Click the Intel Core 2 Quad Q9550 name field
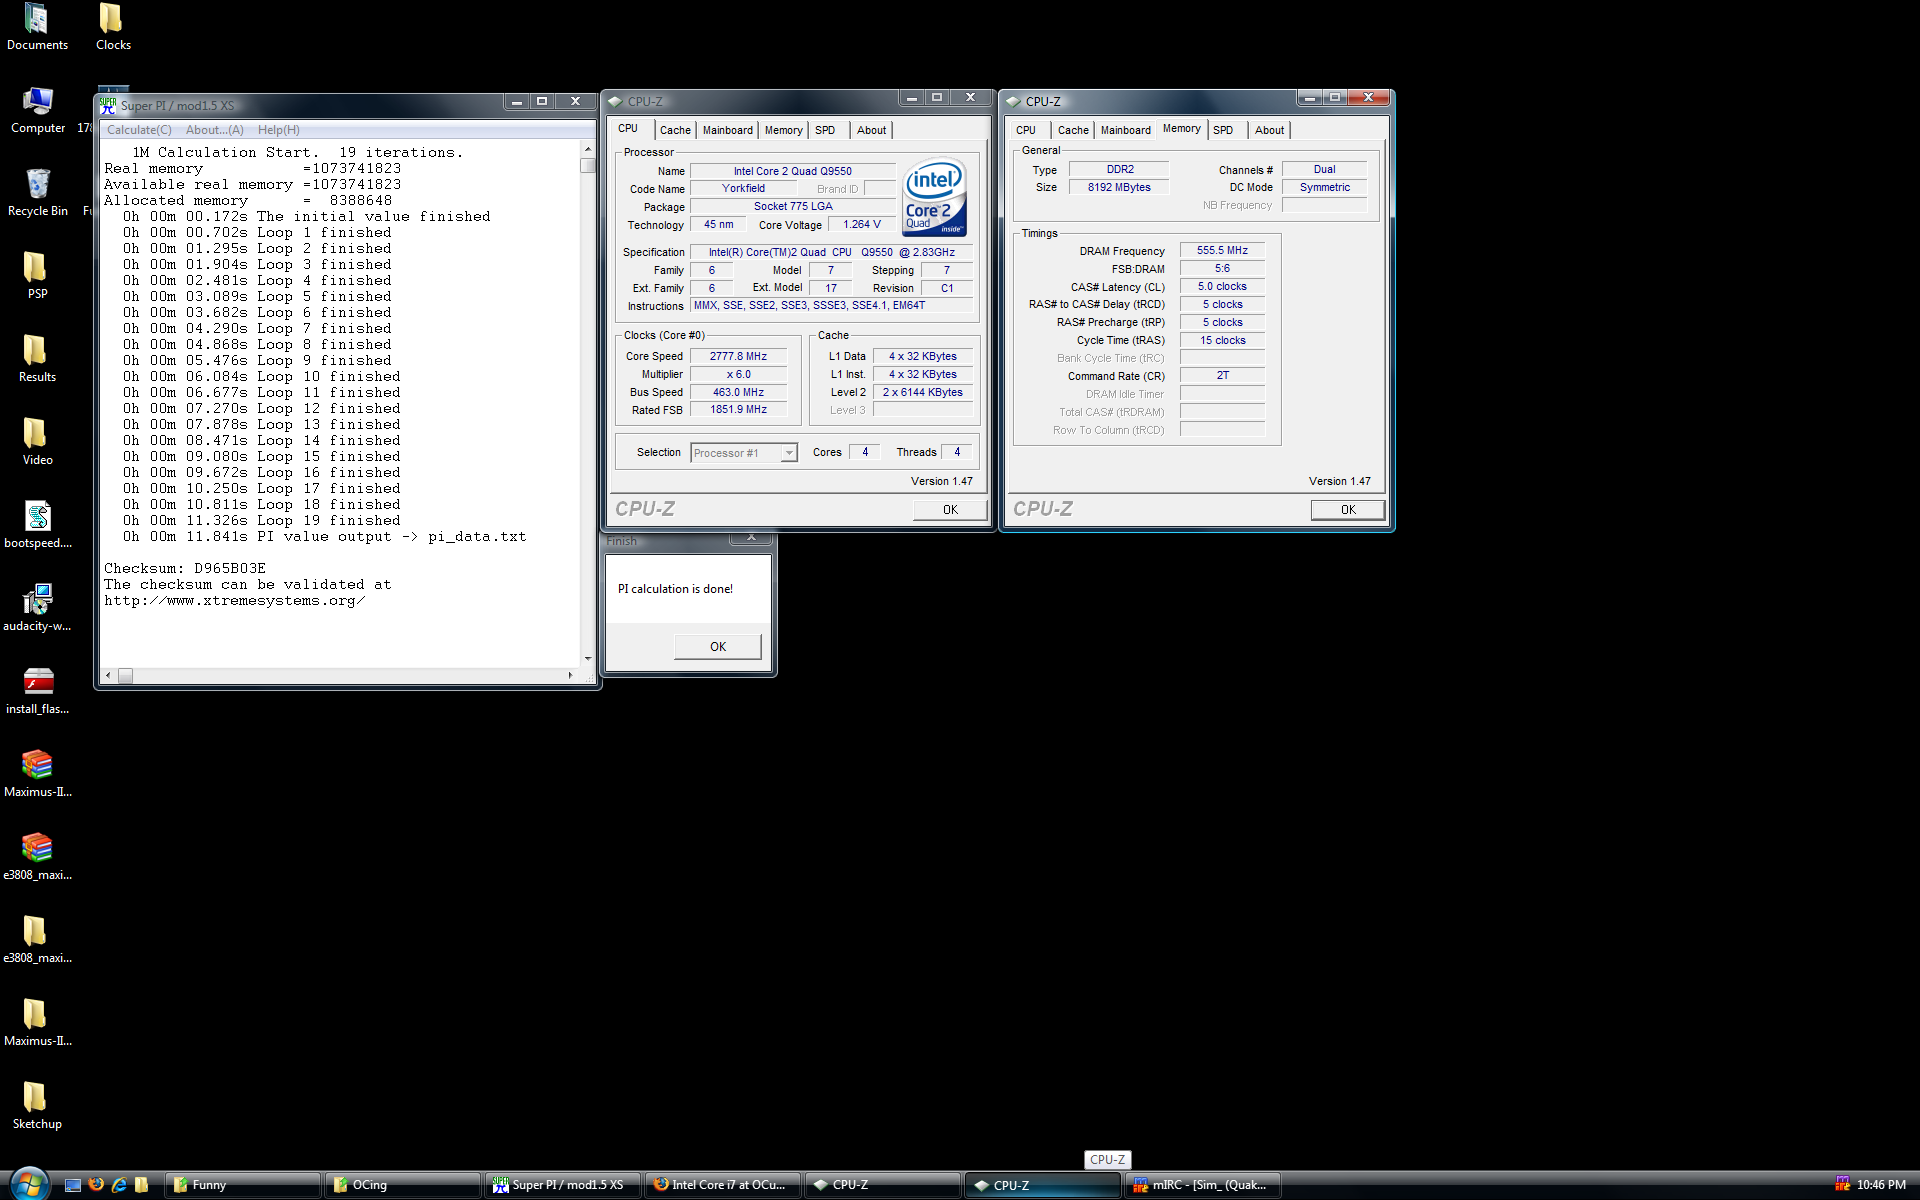 click(x=792, y=171)
